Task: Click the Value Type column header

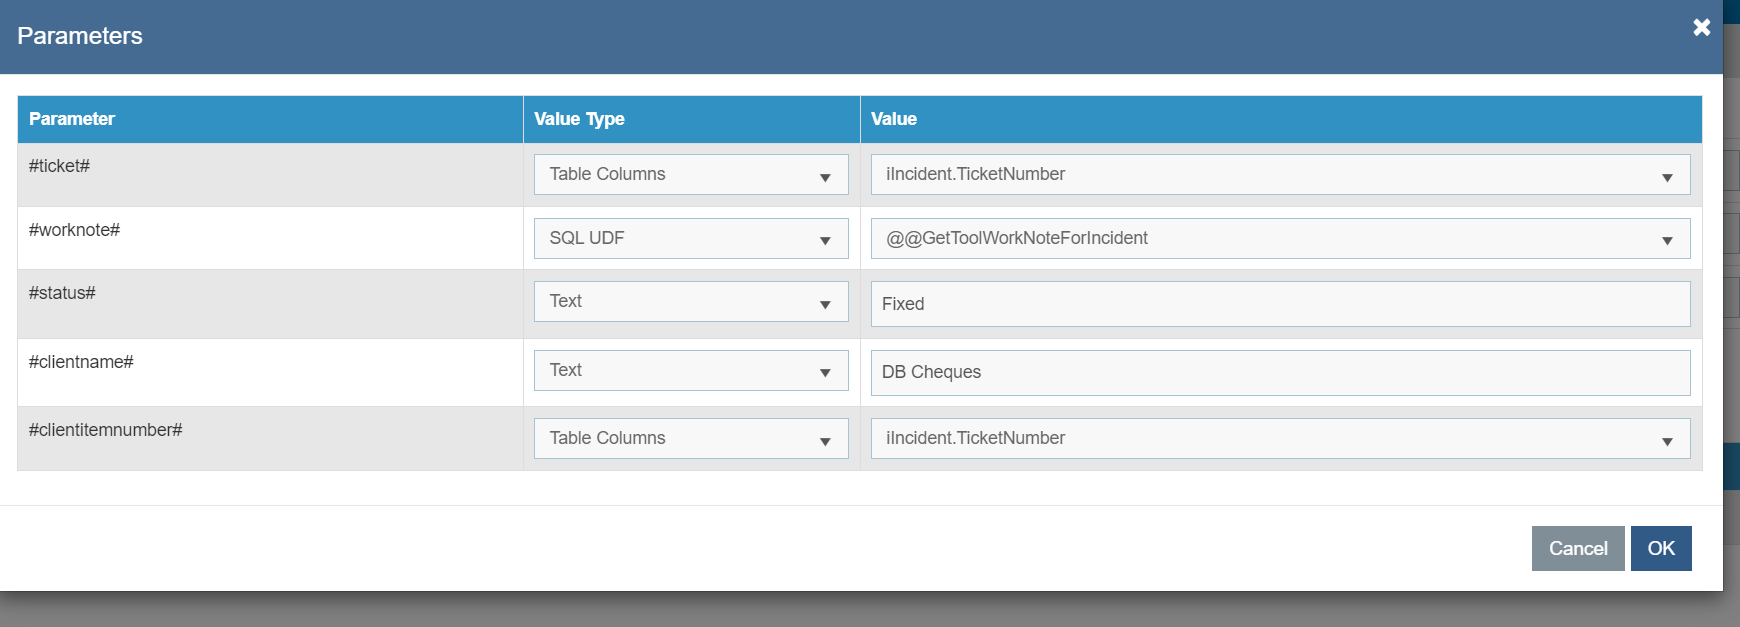Action: point(579,119)
